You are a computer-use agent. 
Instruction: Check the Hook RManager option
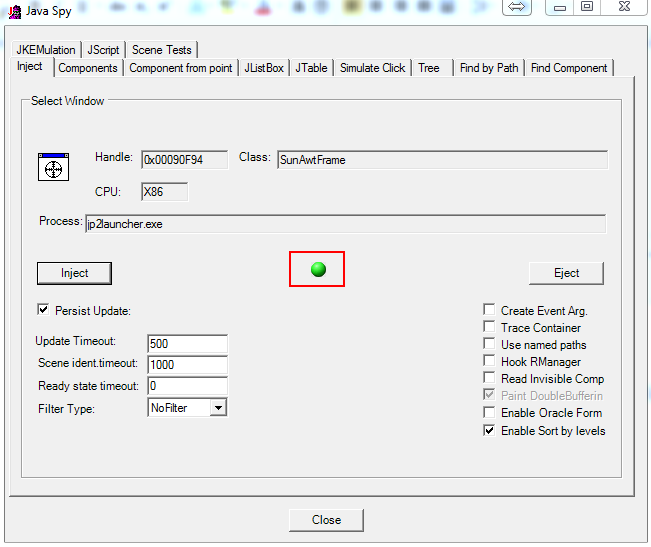(x=489, y=362)
